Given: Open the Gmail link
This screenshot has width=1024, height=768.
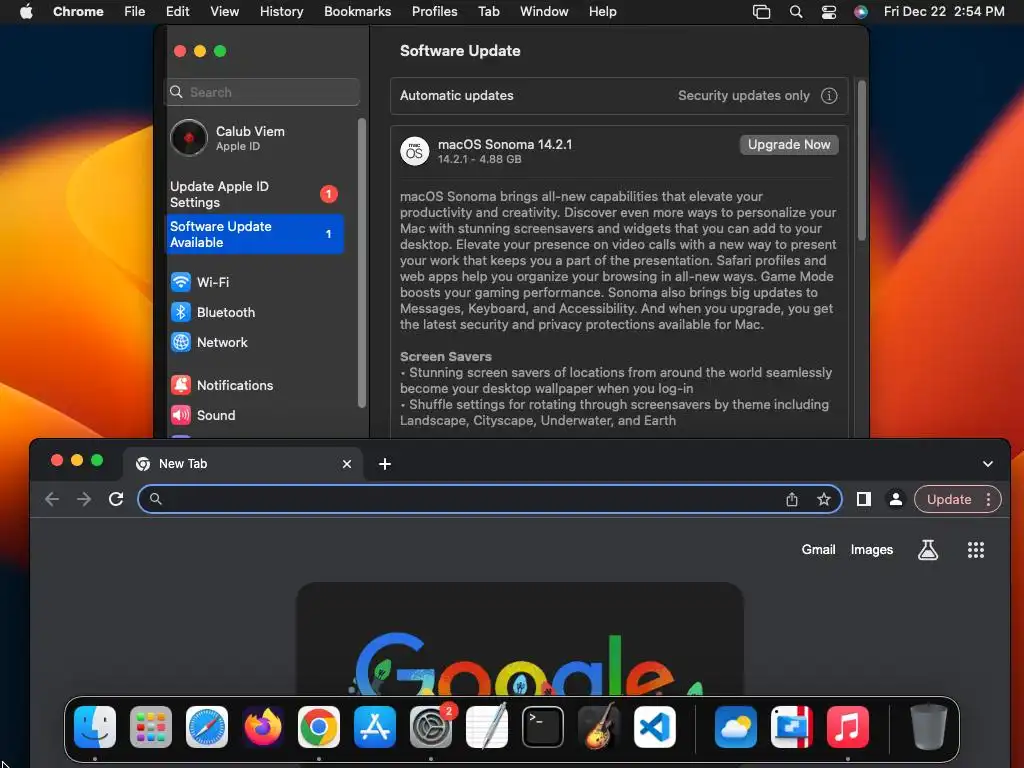Looking at the screenshot, I should point(818,550).
